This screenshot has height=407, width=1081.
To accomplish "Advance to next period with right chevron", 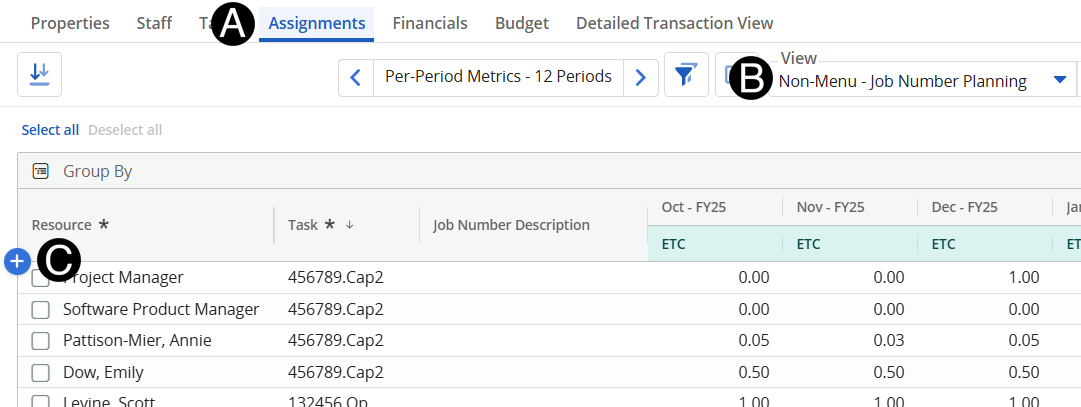I will click(641, 77).
